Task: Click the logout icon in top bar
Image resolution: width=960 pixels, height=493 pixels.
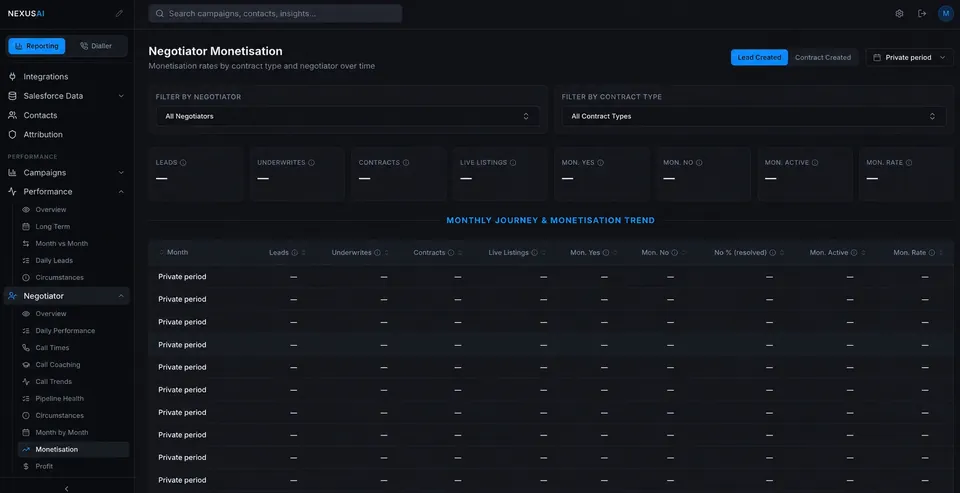Action: tap(922, 13)
